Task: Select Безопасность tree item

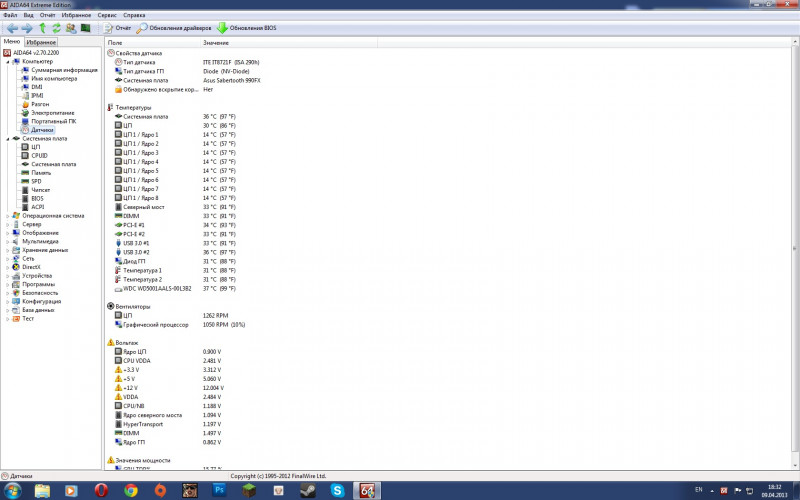Action: [x=40, y=293]
